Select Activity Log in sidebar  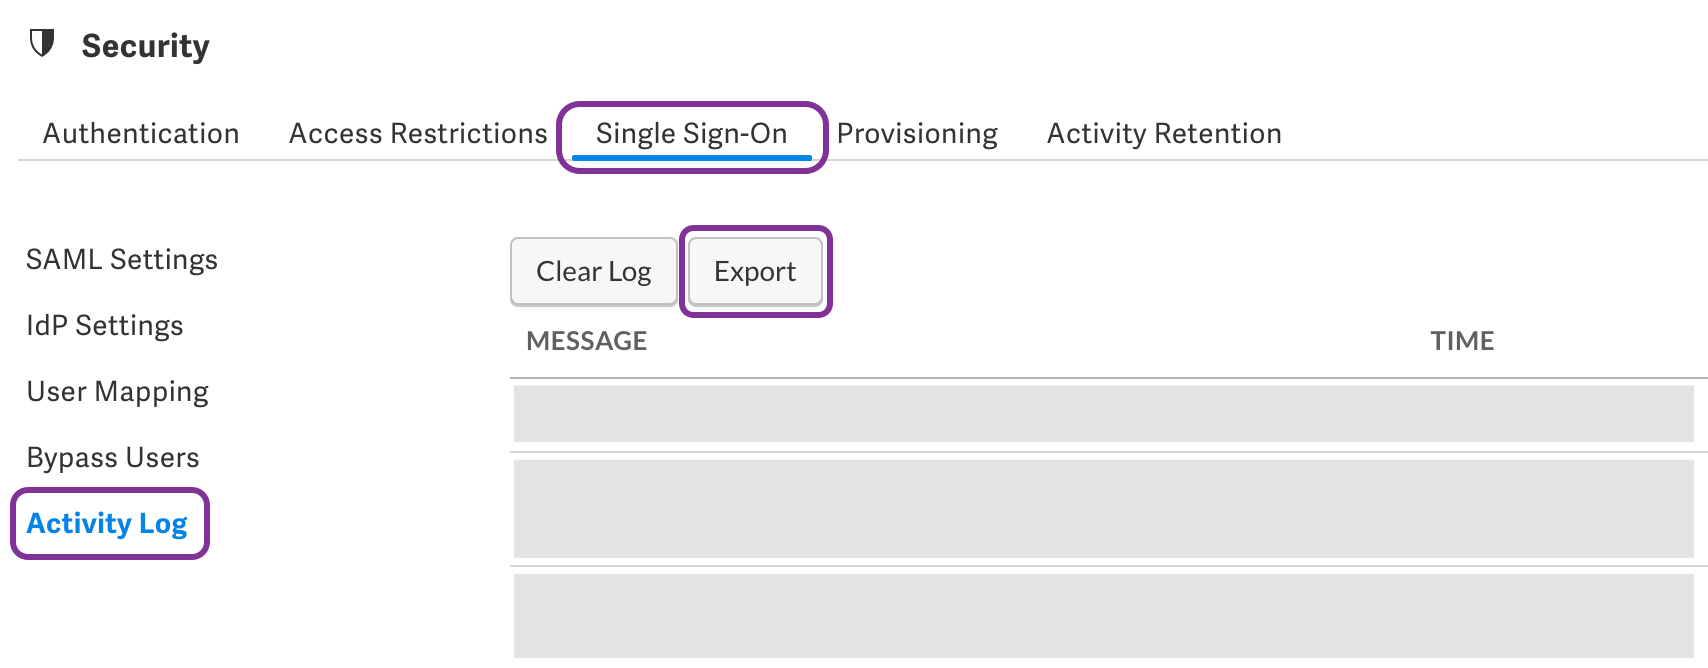(107, 524)
